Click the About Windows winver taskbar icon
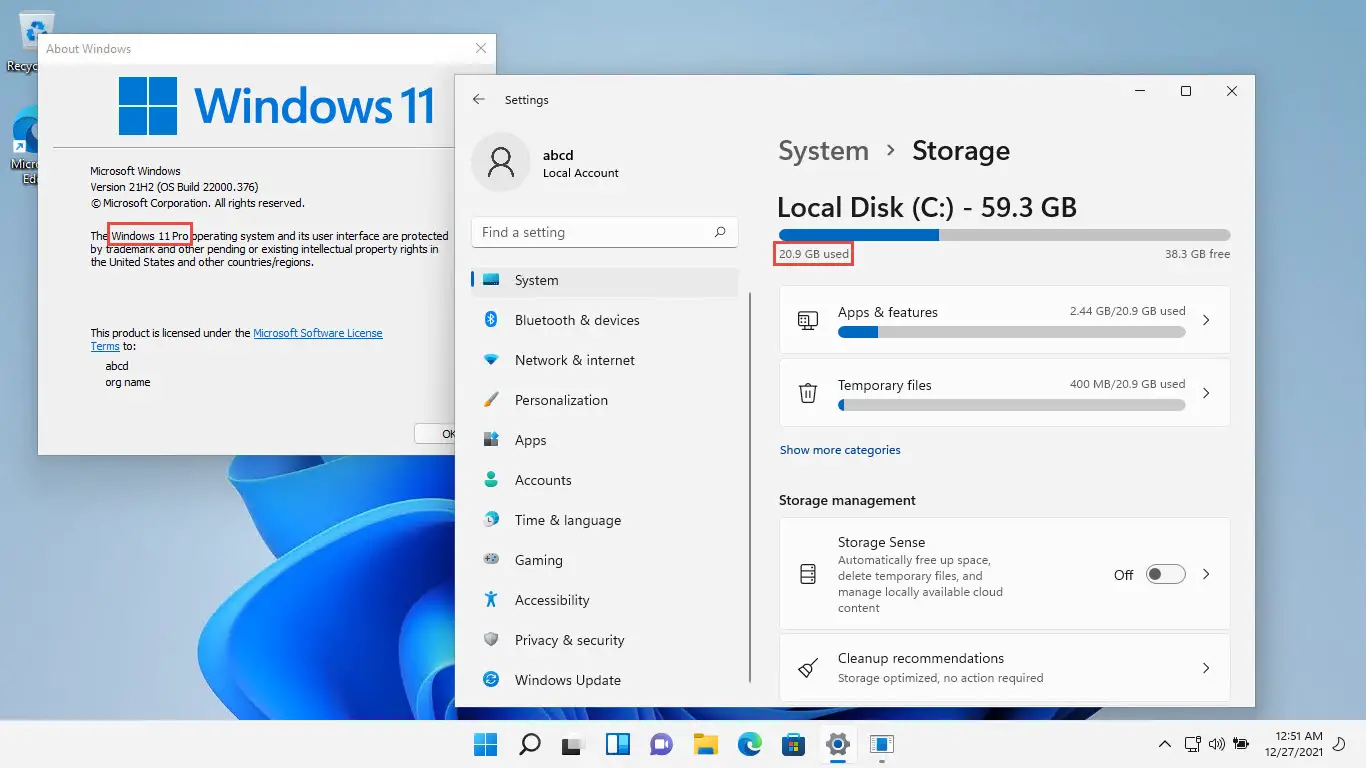The width and height of the screenshot is (1366, 768). pos(882,744)
